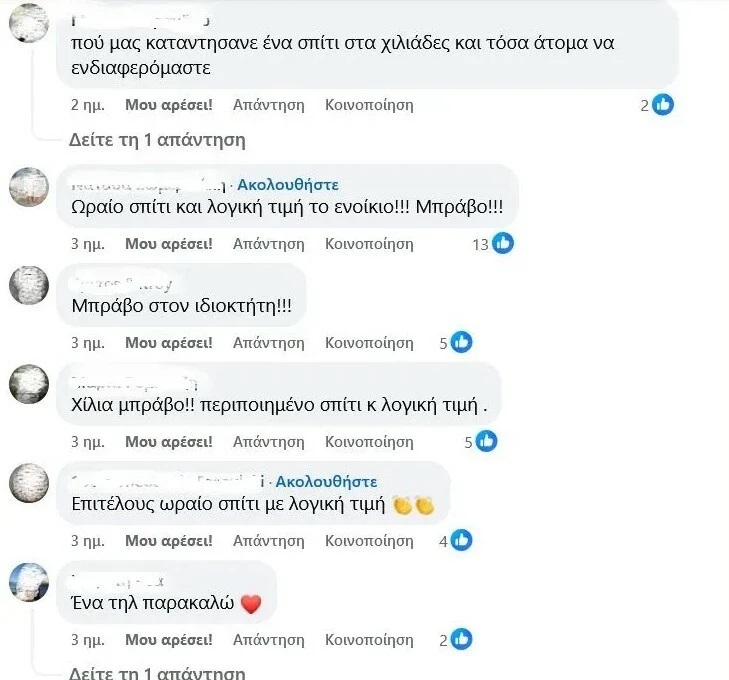This screenshot has width=729, height=680.
Task: Click the like reaction icon on the top comment
Action: pos(663,104)
